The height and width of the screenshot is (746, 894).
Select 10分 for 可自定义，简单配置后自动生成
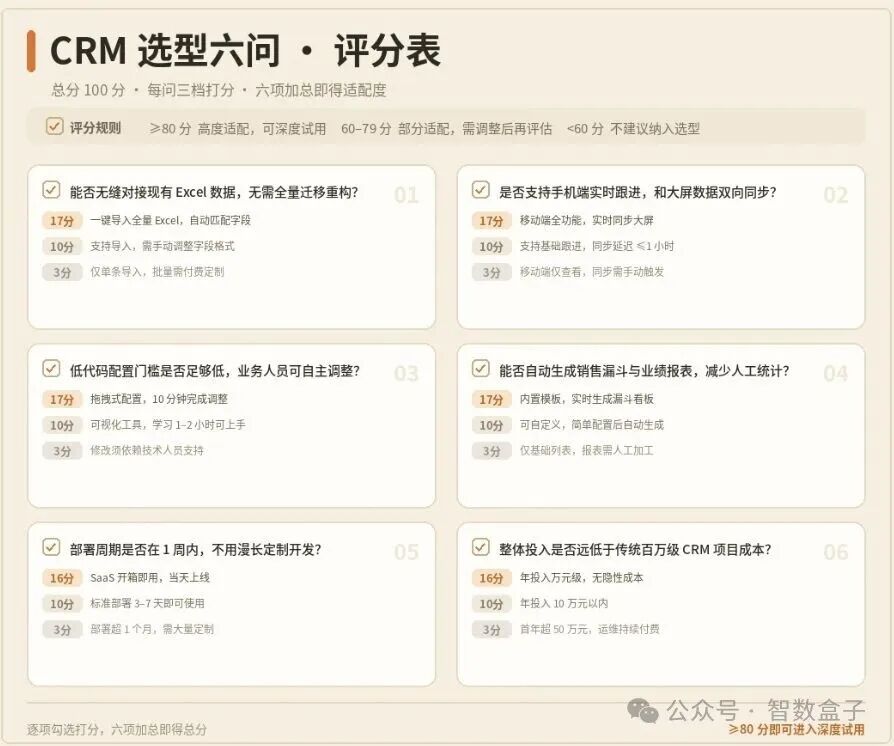click(x=491, y=425)
